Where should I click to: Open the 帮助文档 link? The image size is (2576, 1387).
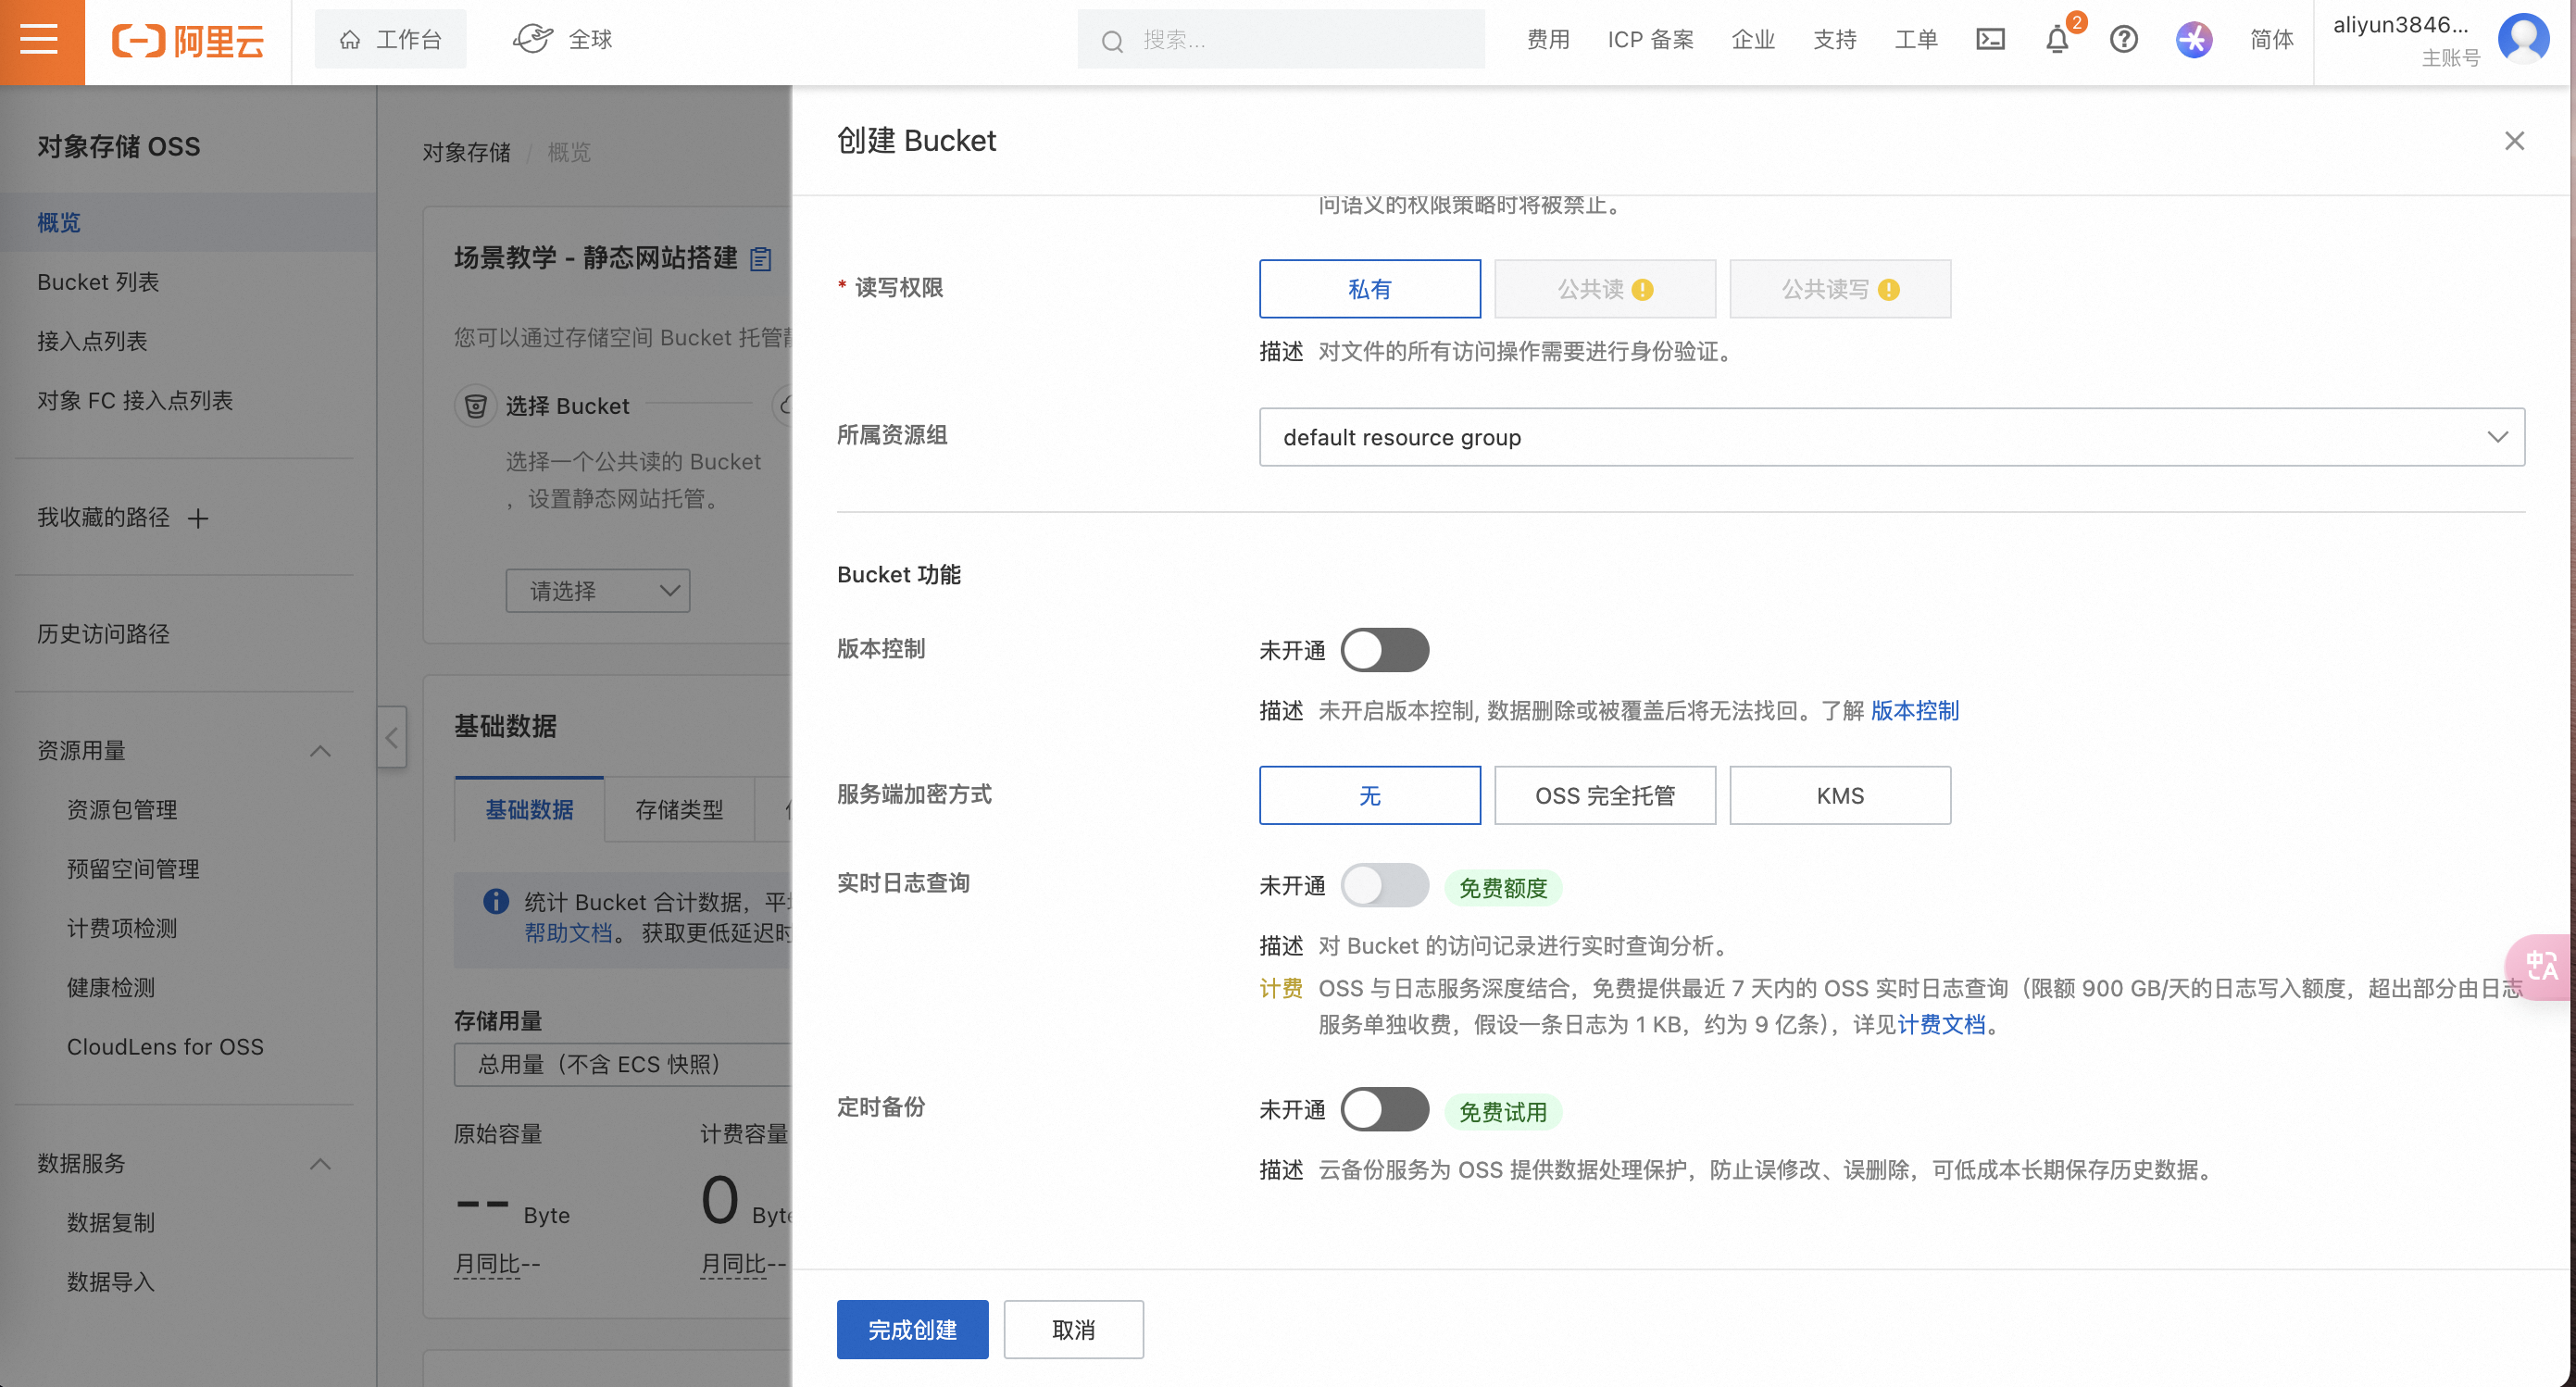[x=568, y=932]
